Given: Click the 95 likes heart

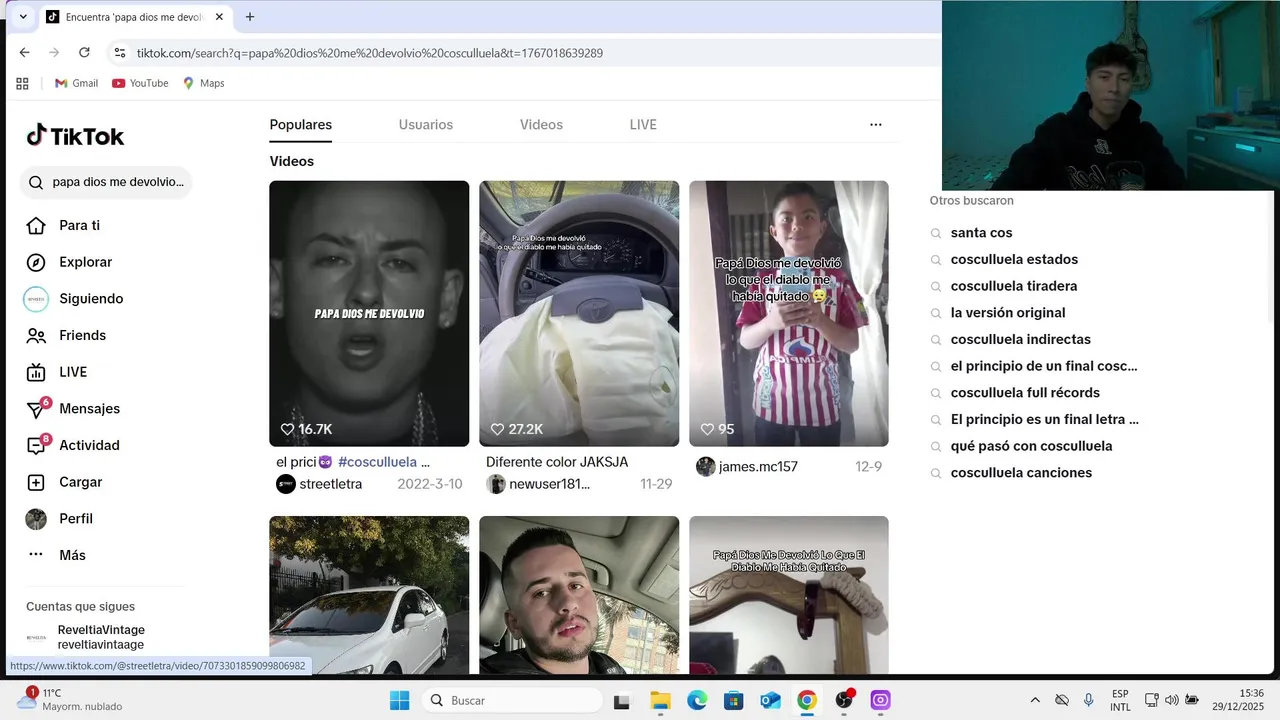Looking at the screenshot, I should (708, 429).
